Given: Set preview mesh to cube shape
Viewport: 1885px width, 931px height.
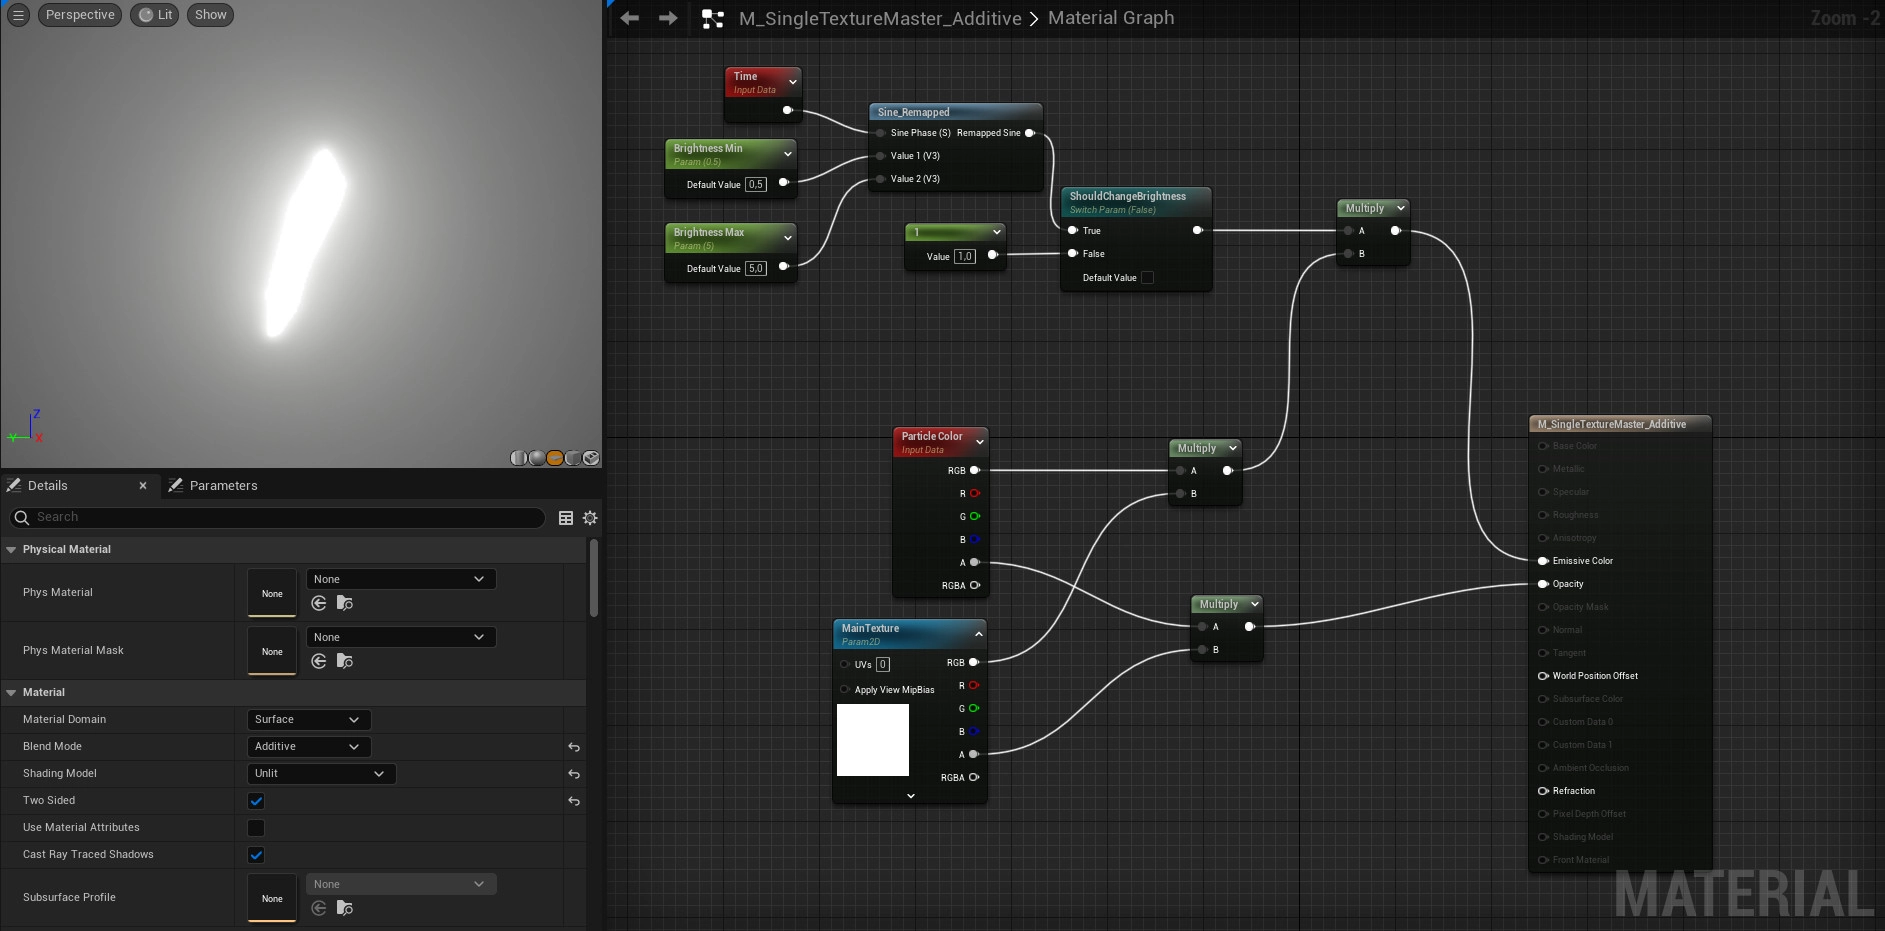Looking at the screenshot, I should coord(573,458).
